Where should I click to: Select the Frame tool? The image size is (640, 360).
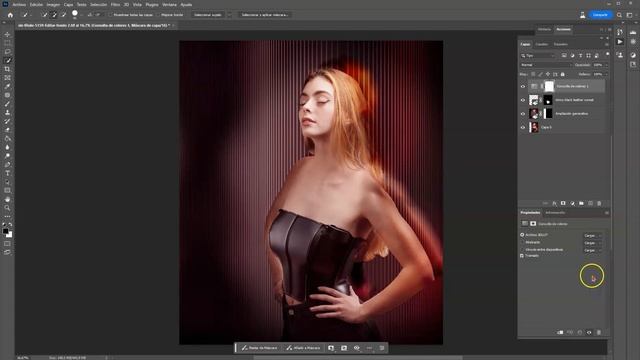(x=7, y=78)
